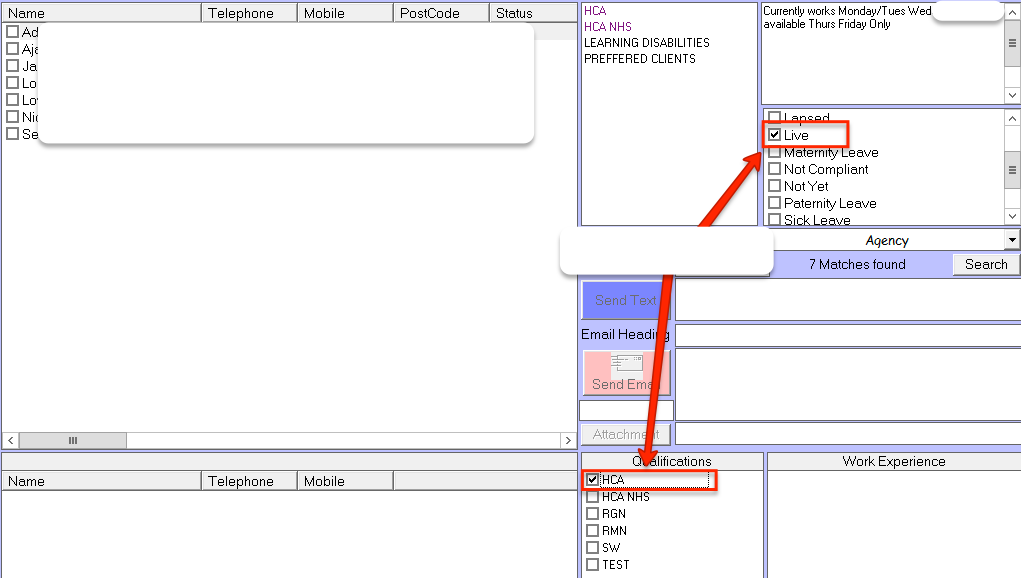
Task: Select PREFFERED CLIENTS in the list
Action: tap(639, 59)
